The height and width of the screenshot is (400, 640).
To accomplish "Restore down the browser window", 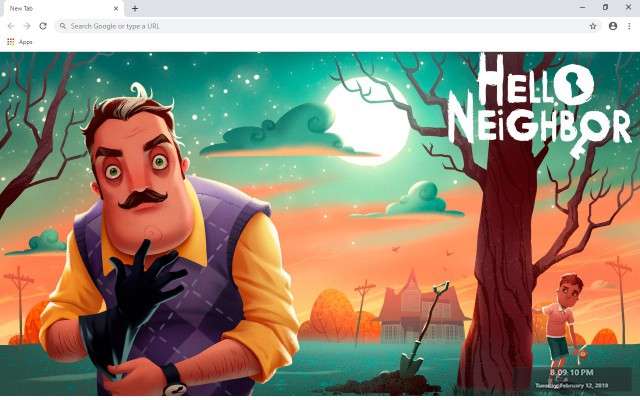I will [605, 7].
